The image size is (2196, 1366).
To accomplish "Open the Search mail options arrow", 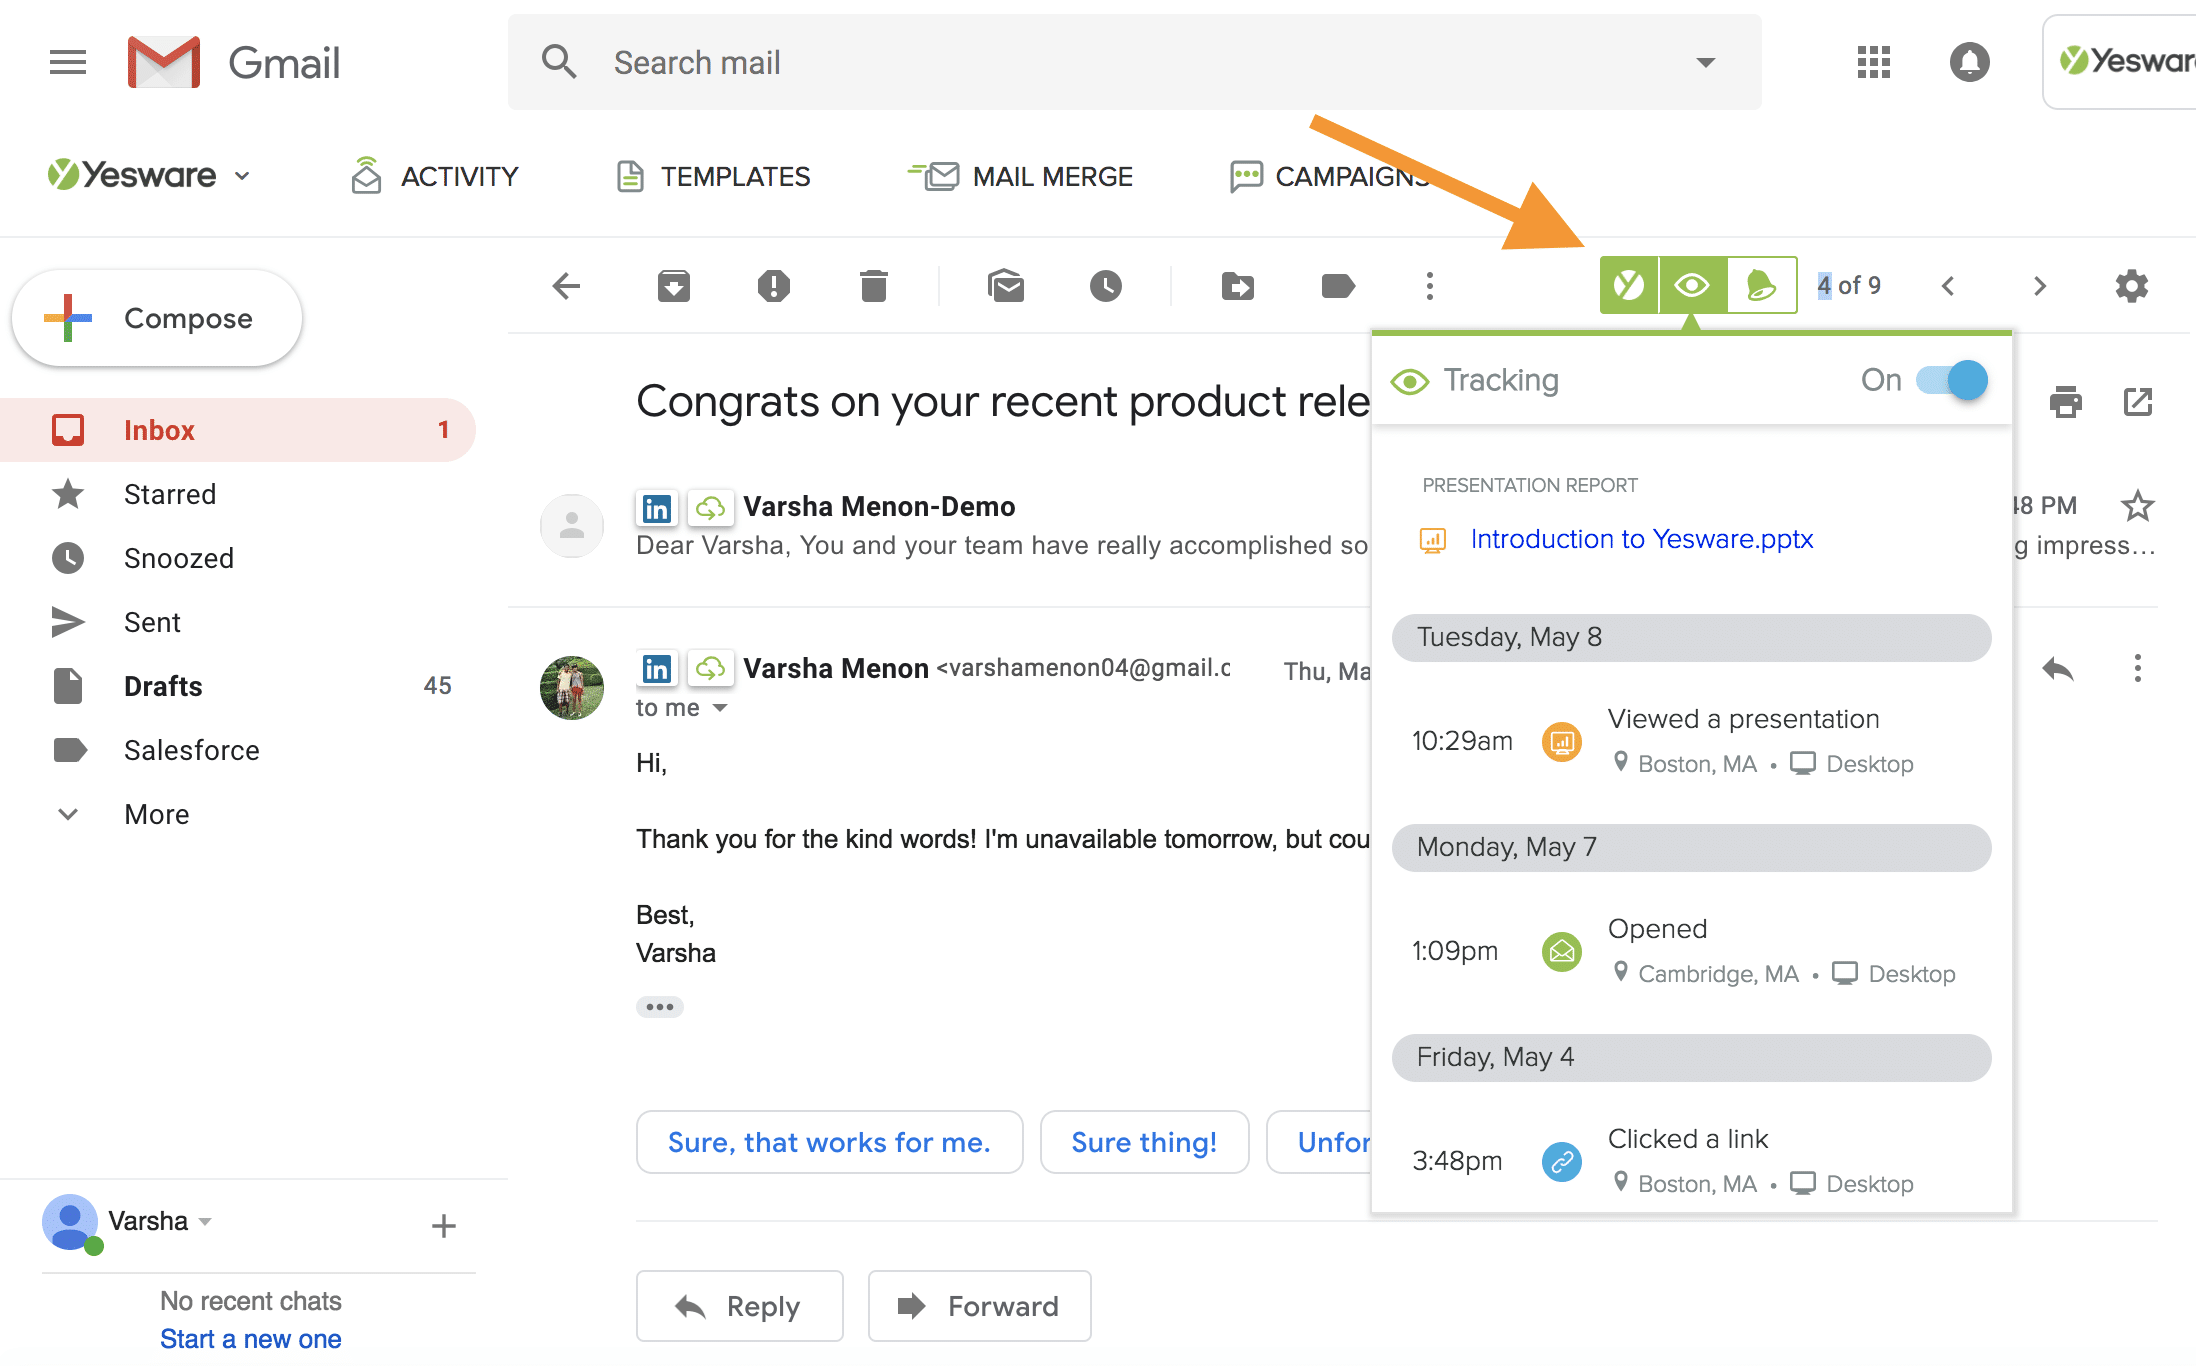I will point(1706,62).
